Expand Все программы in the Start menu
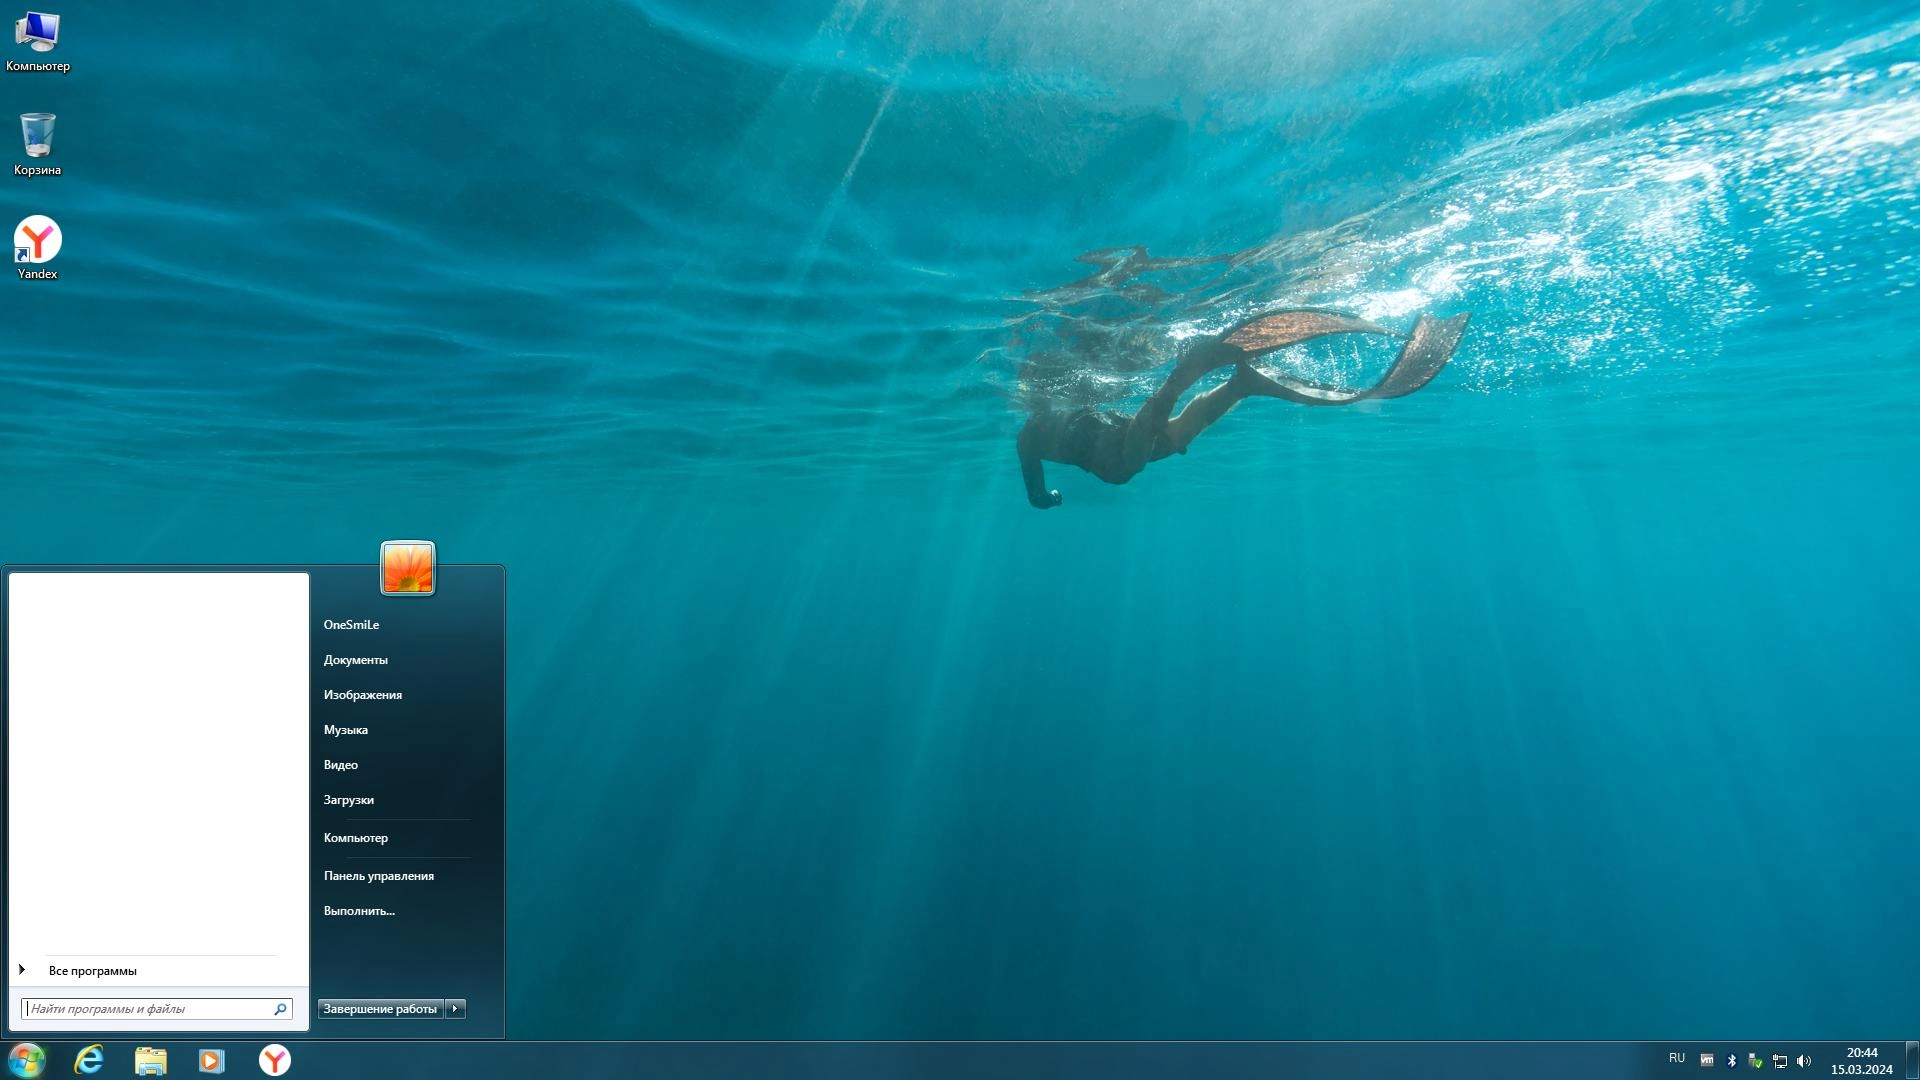This screenshot has width=1920, height=1080. 93,970
